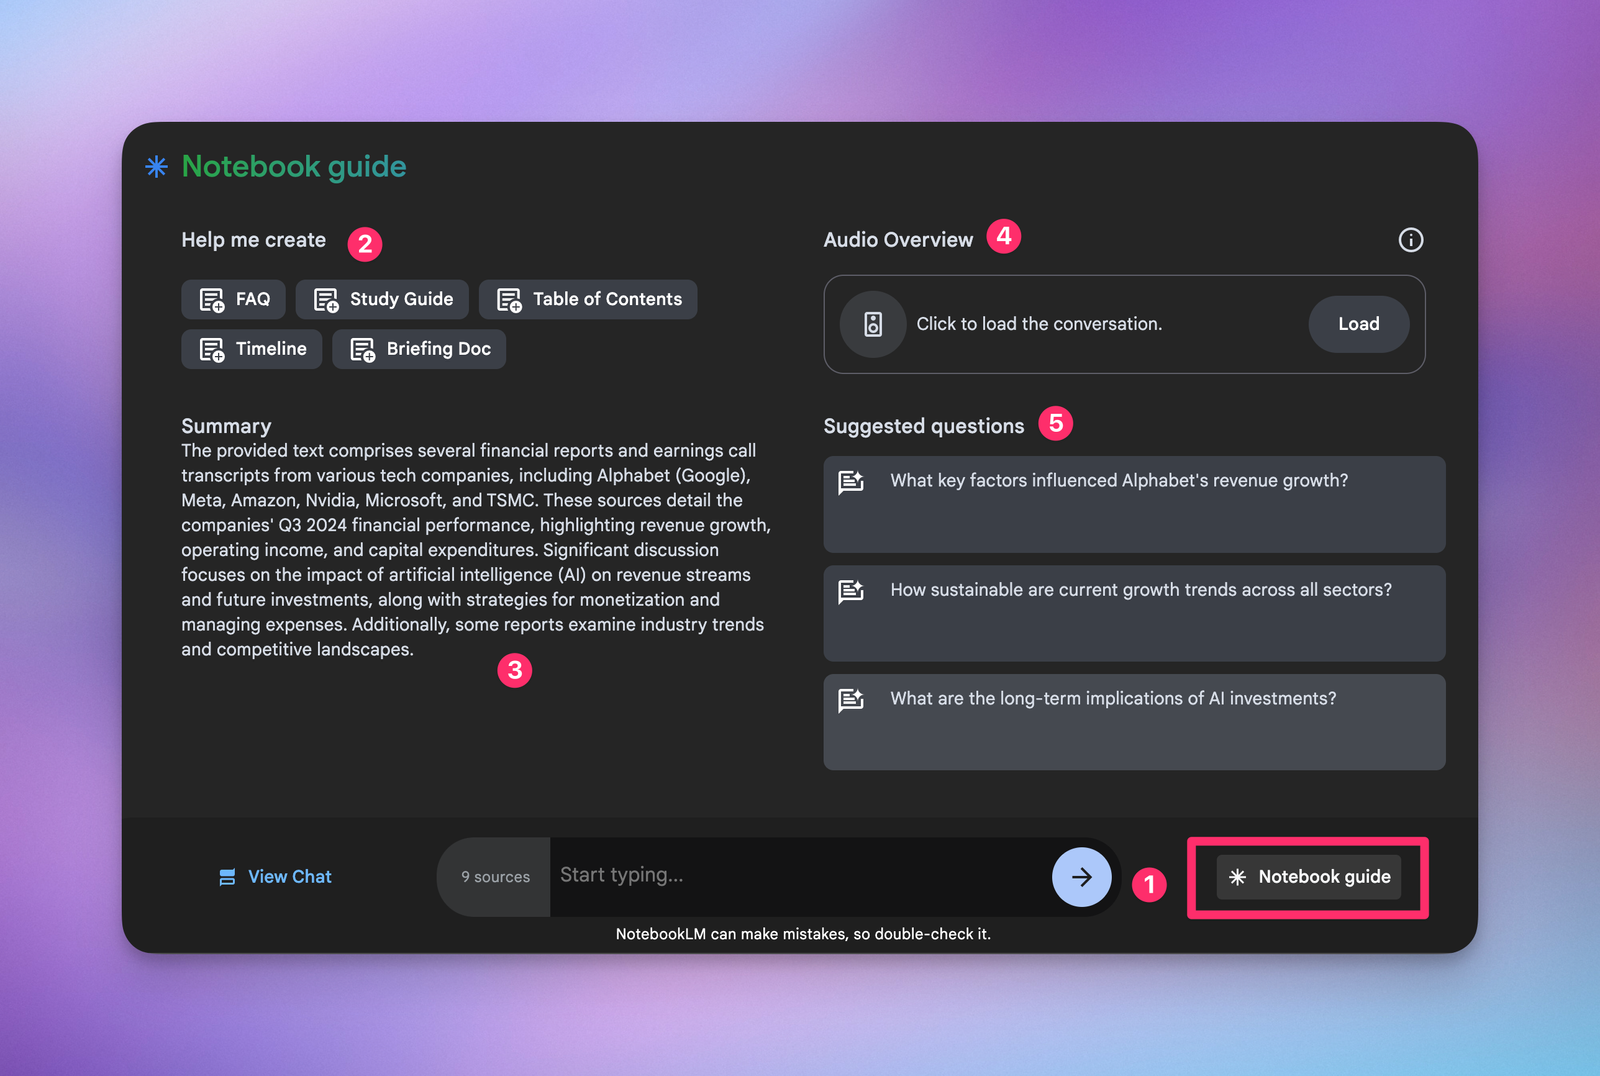The height and width of the screenshot is (1076, 1600).
Task: Select the Alphabet revenue growth suggested question
Action: coord(1133,504)
